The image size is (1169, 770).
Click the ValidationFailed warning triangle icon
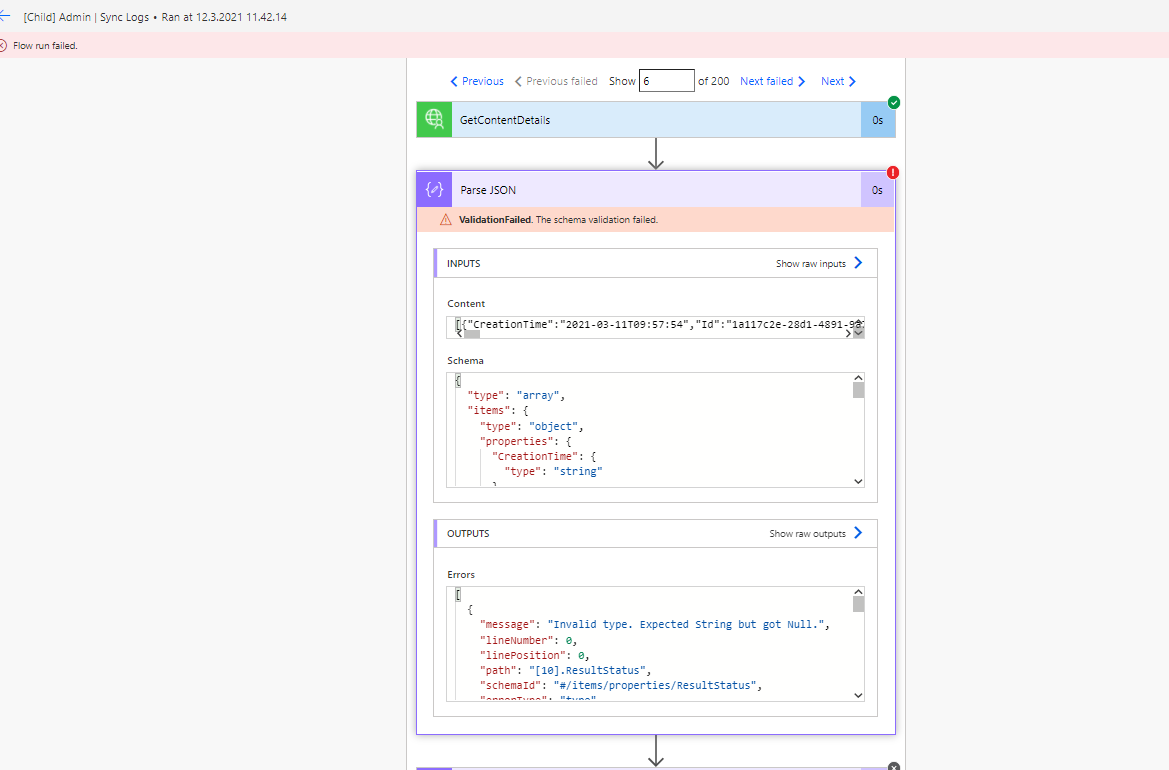(445, 219)
